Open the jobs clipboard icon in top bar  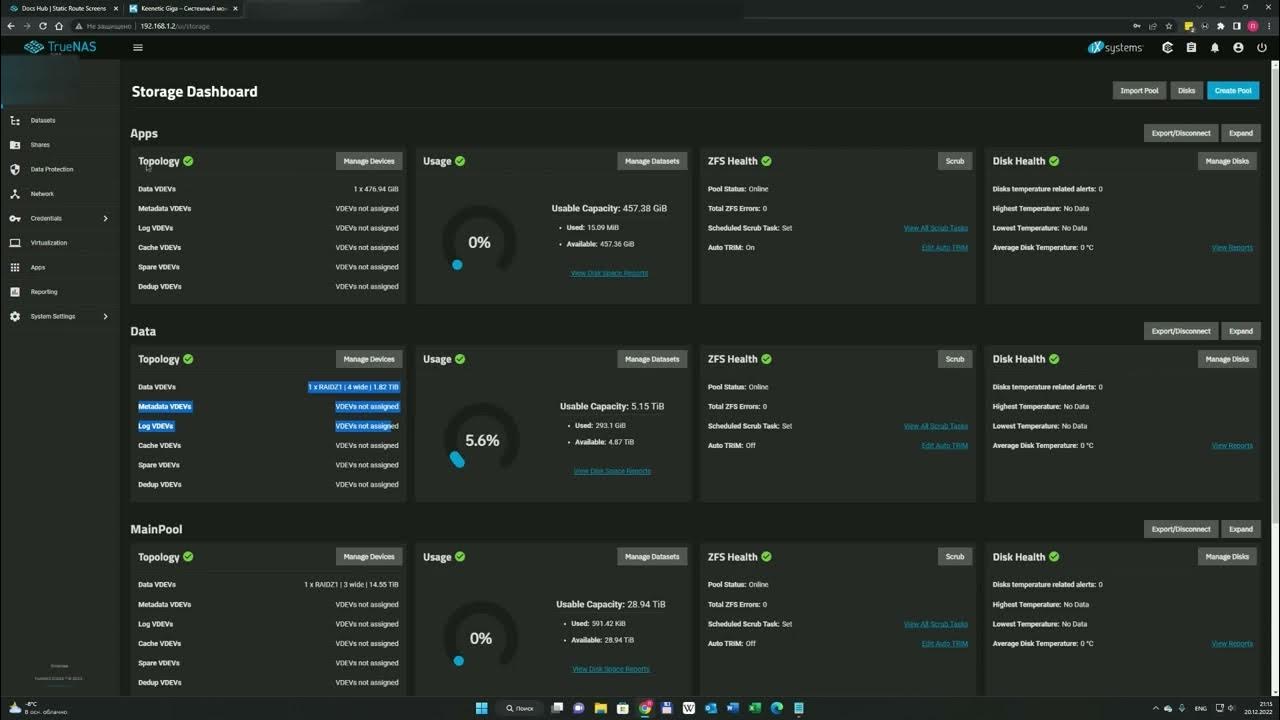click(x=1191, y=47)
